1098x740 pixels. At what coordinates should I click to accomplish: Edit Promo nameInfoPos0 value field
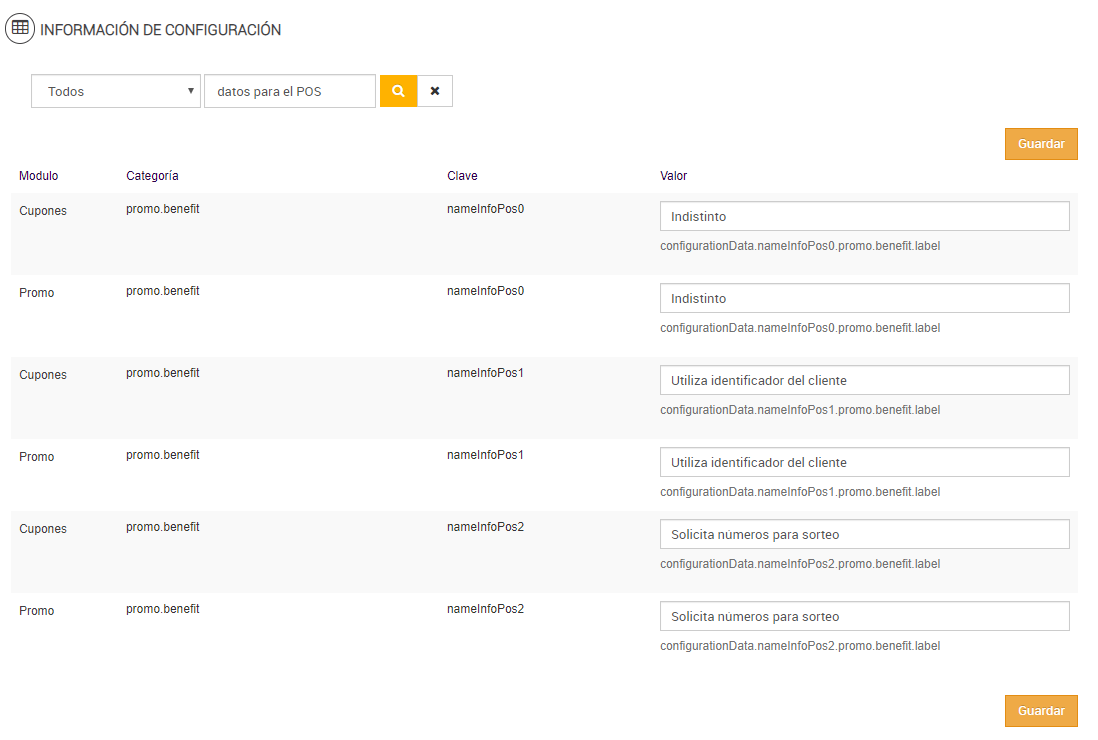point(864,299)
